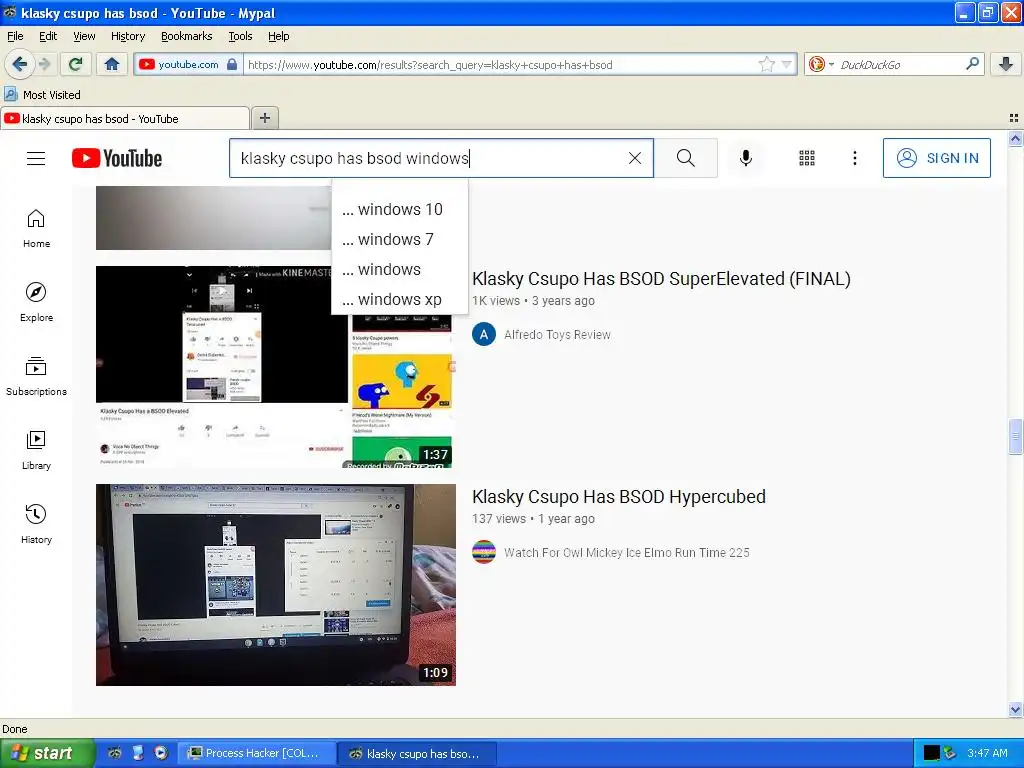Open the Edit menu

pos(48,36)
